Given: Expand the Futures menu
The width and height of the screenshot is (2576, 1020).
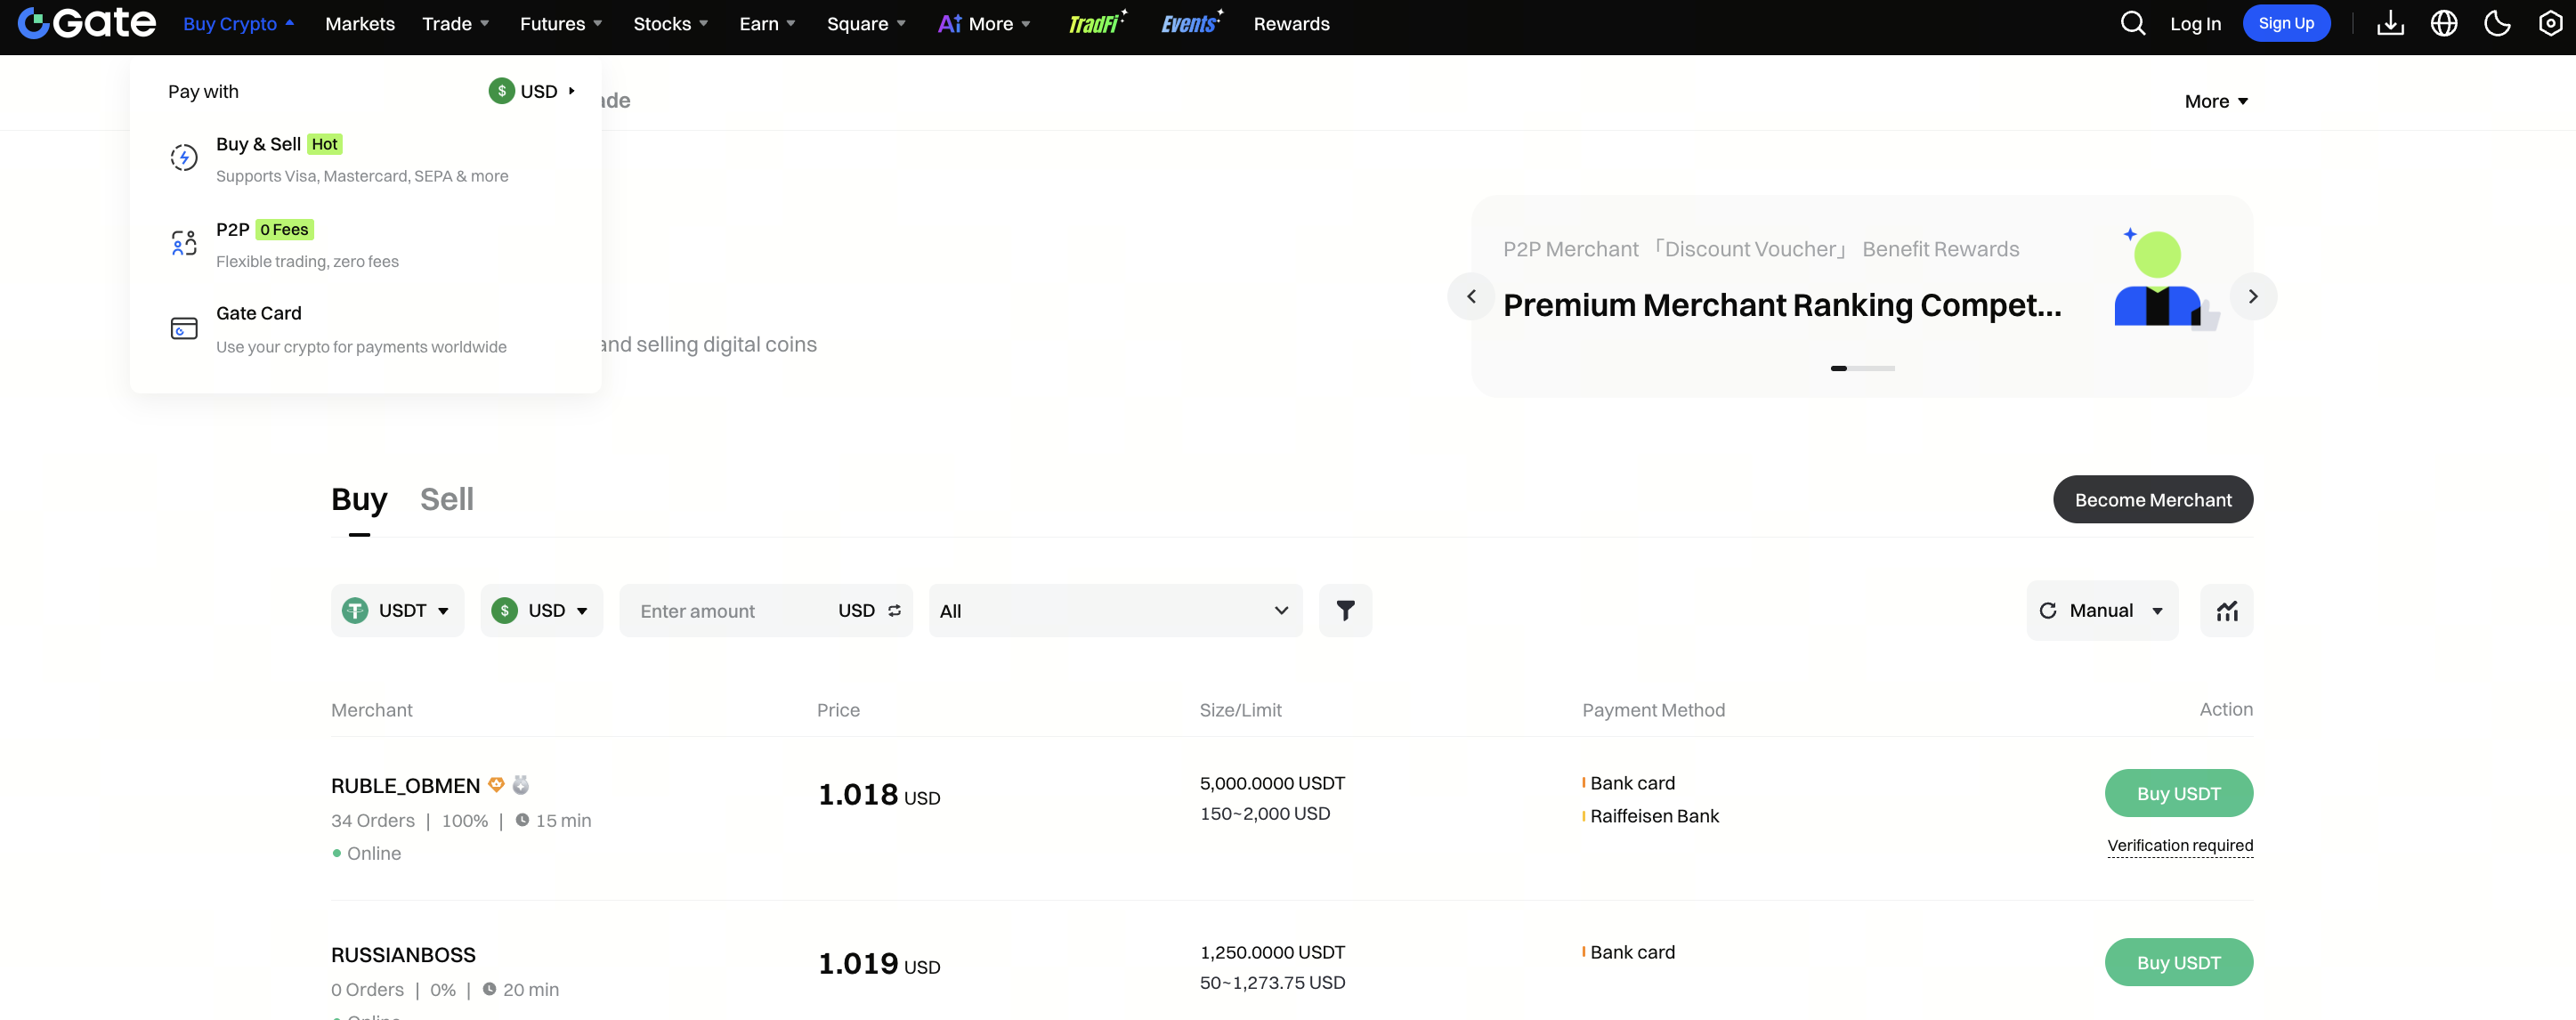Looking at the screenshot, I should click(561, 24).
